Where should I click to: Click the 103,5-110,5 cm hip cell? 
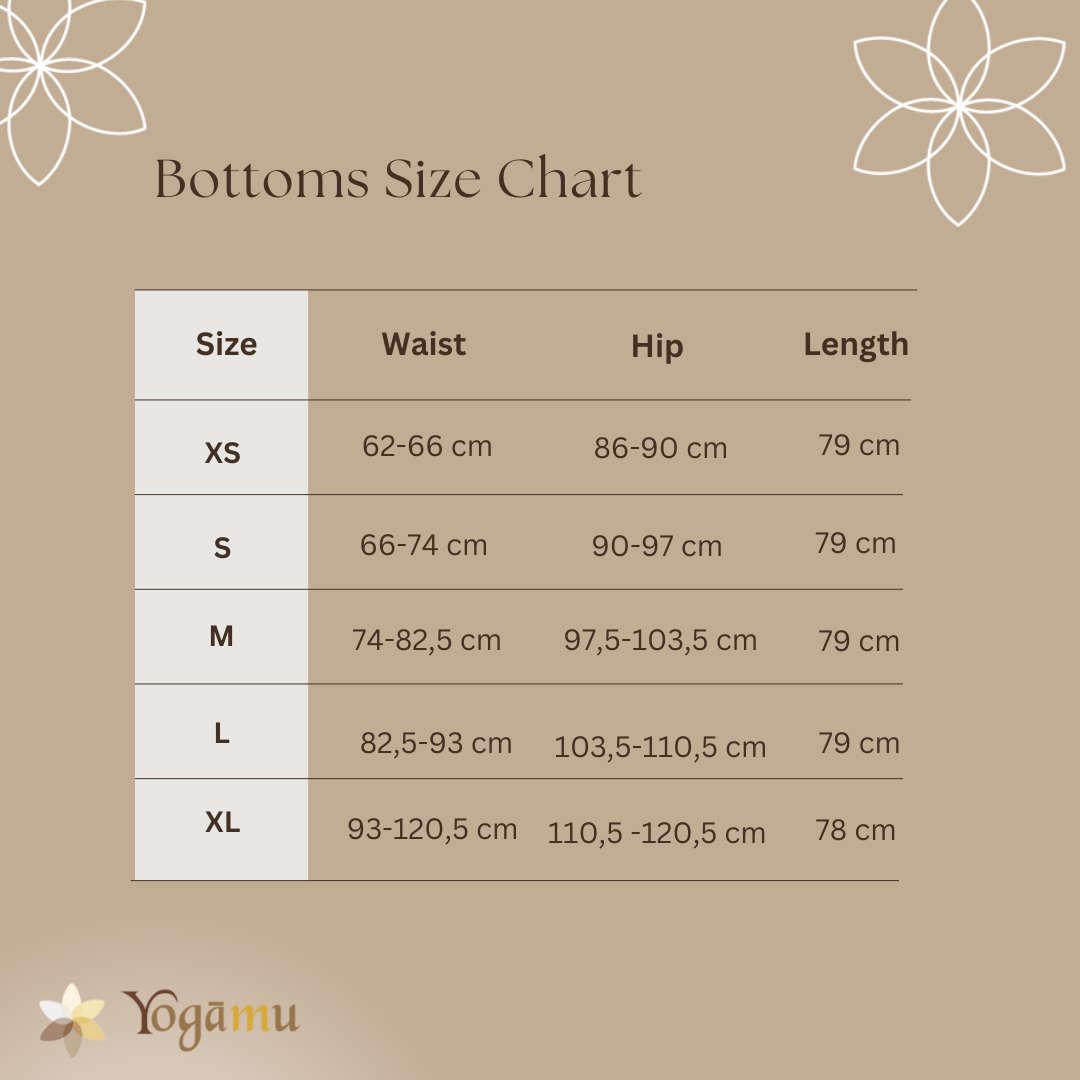tap(660, 747)
